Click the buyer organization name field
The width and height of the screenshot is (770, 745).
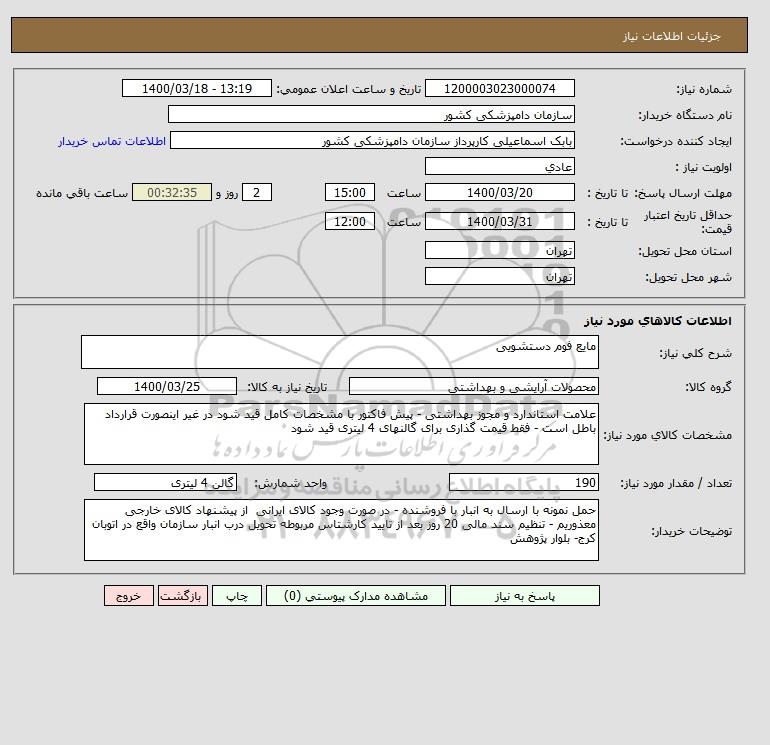[x=371, y=114]
